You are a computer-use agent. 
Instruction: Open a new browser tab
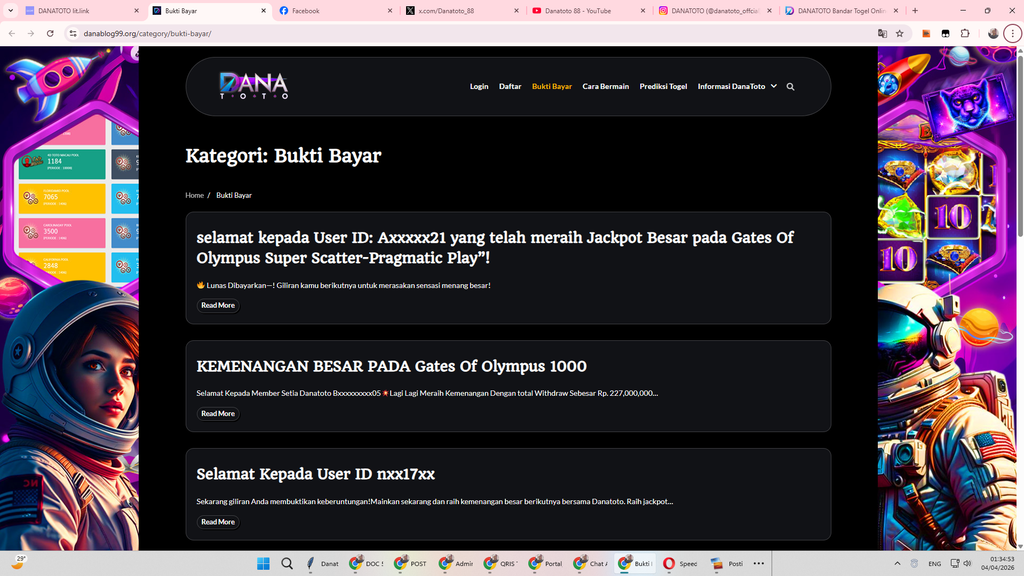coord(915,10)
